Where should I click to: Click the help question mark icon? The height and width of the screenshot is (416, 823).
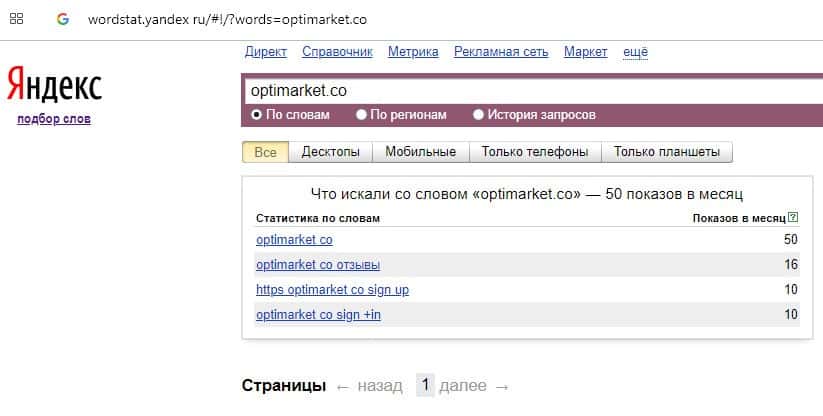[x=793, y=217]
